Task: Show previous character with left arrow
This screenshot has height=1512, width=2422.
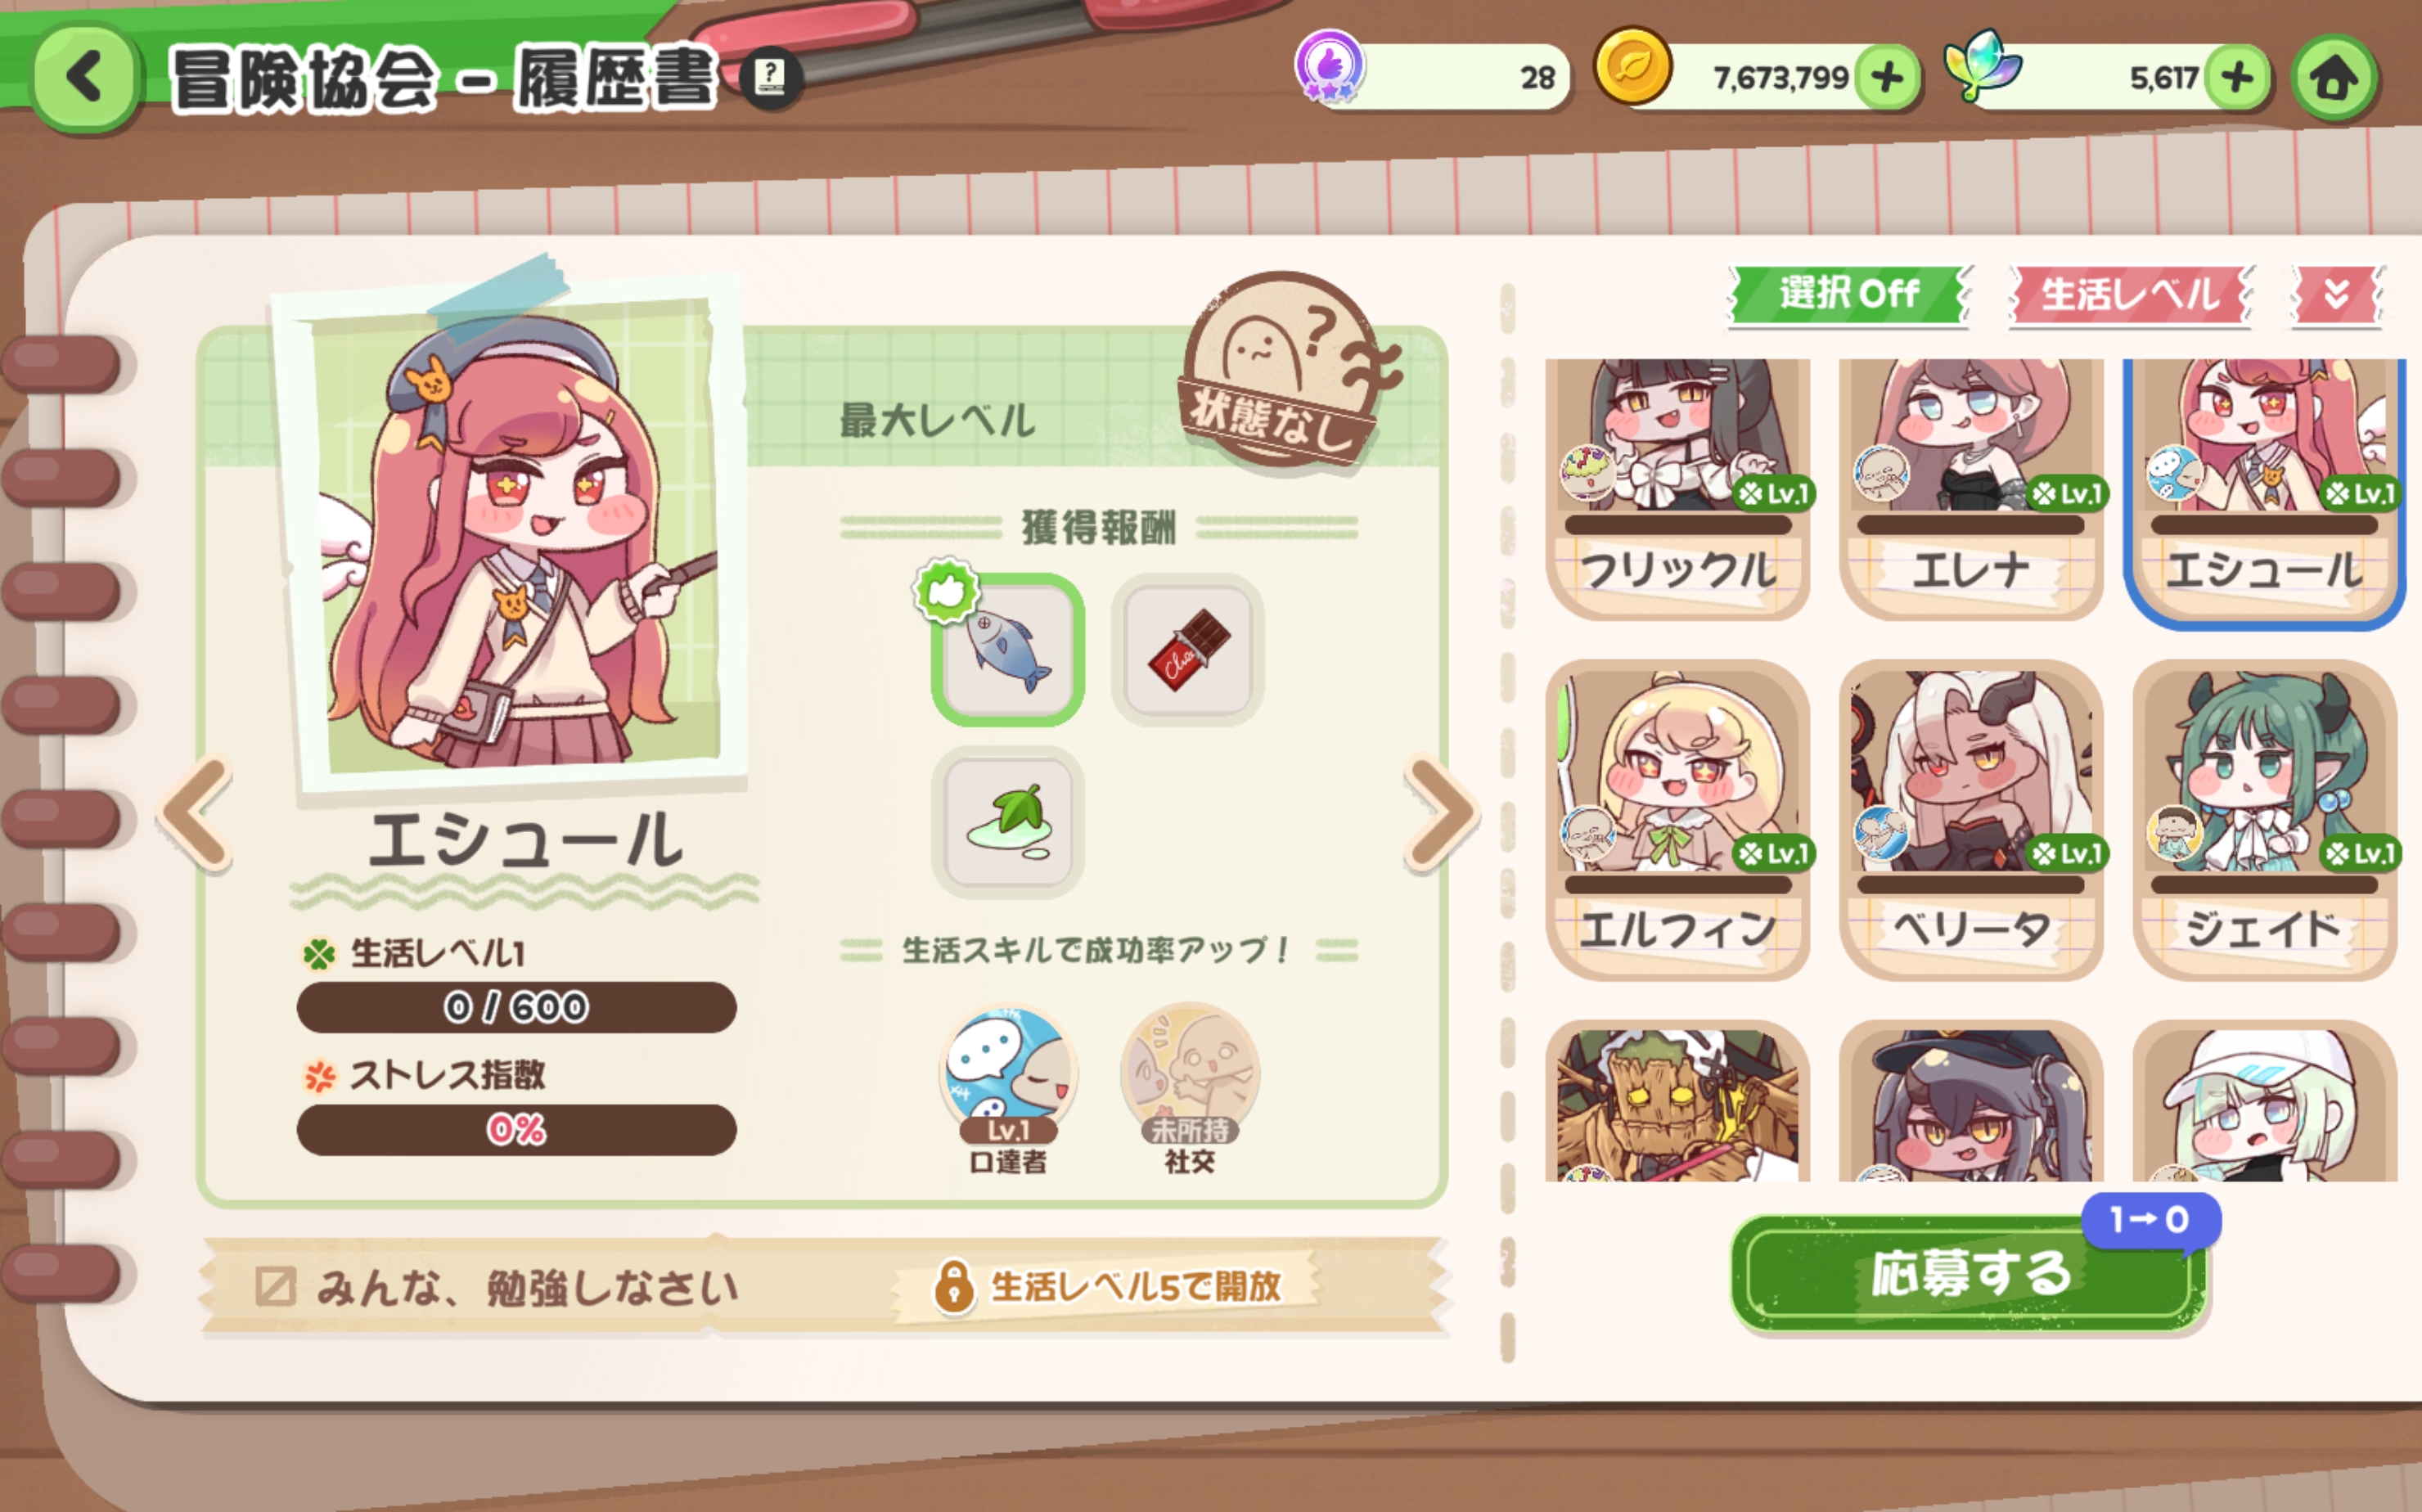Action: tap(196, 812)
